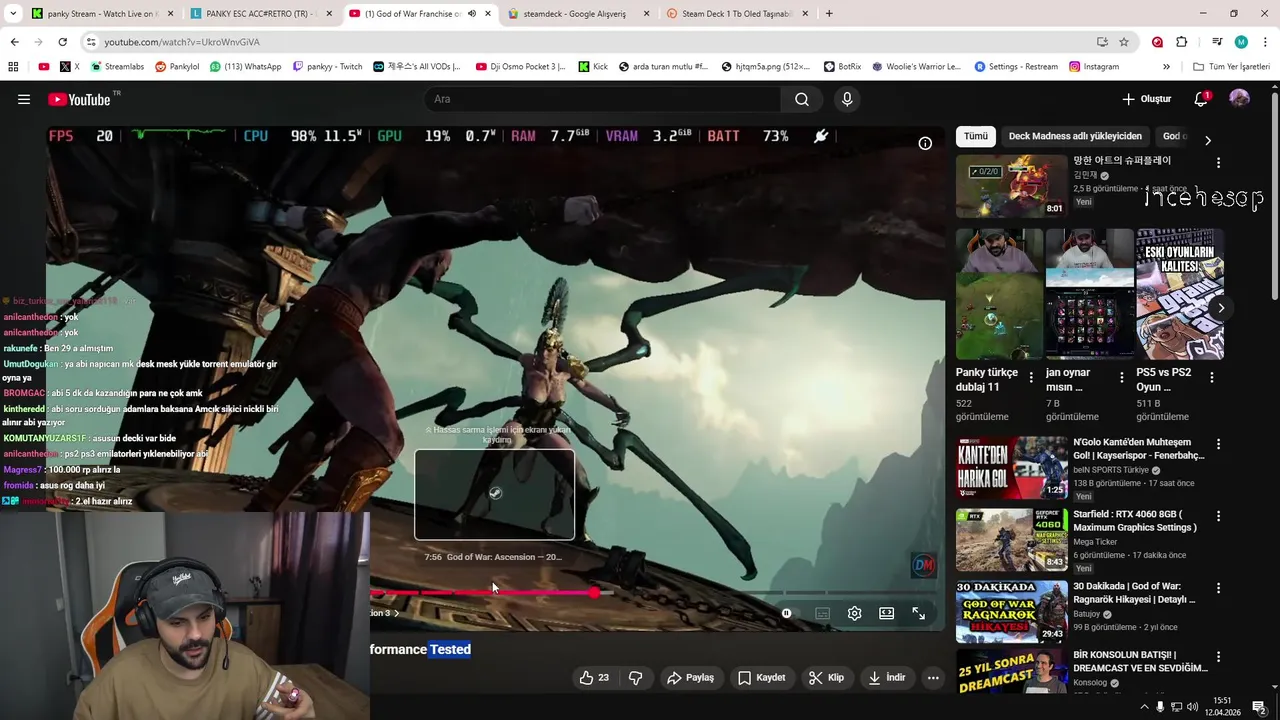Click the Oluştur create button
Screen dimensions: 1280x720
pyautogui.click(x=1146, y=99)
